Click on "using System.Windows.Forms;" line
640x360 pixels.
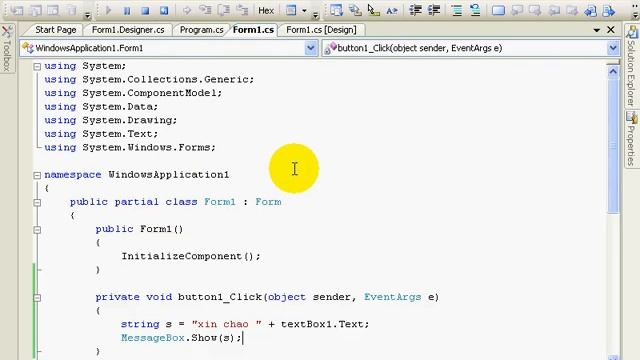pos(130,147)
